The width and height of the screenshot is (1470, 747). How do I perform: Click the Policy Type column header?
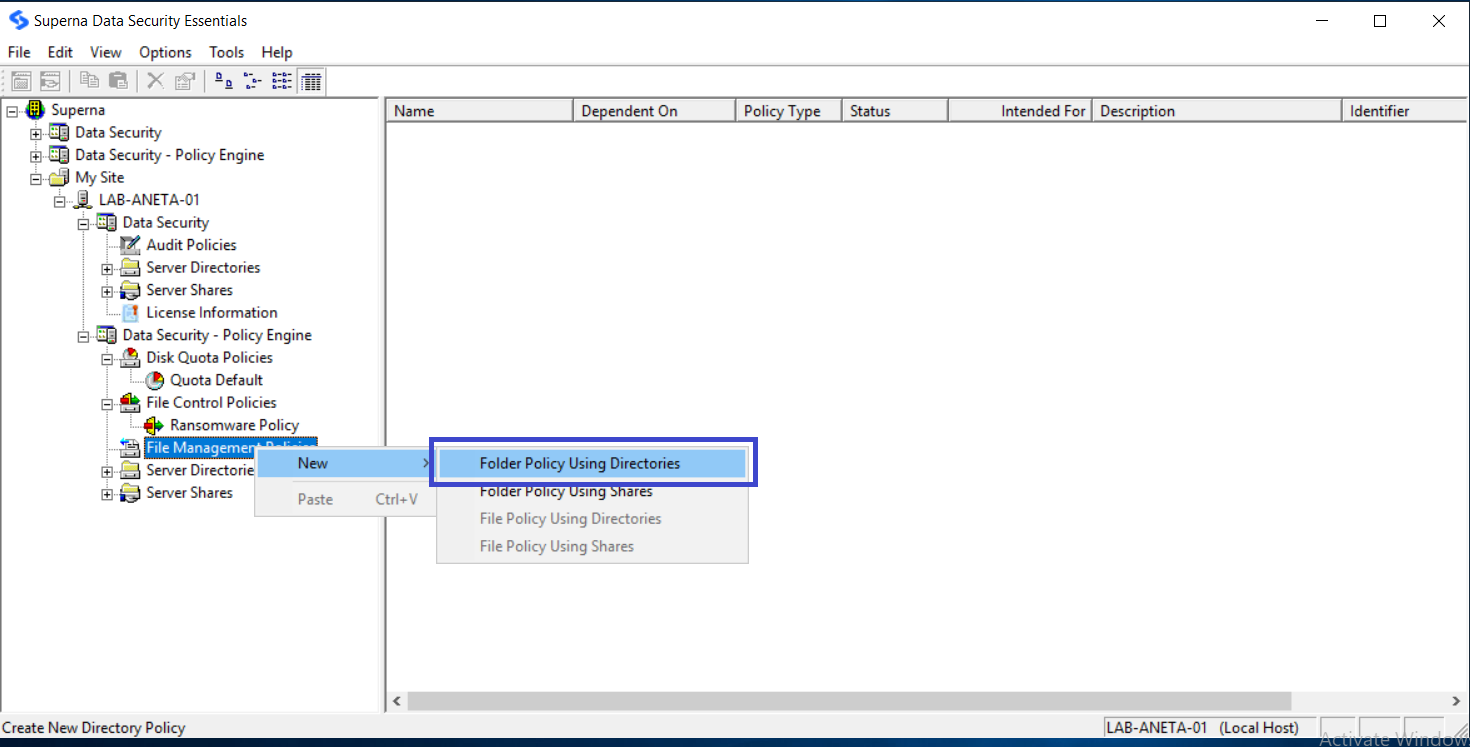coord(789,111)
